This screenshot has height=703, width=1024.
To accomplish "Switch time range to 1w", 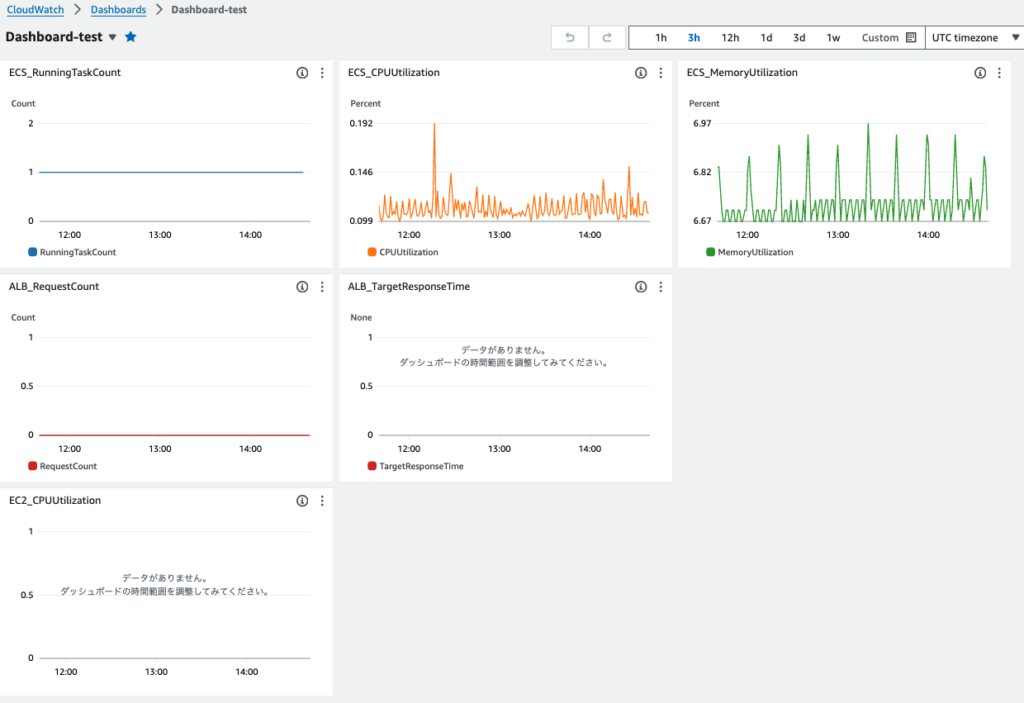I will [833, 38].
